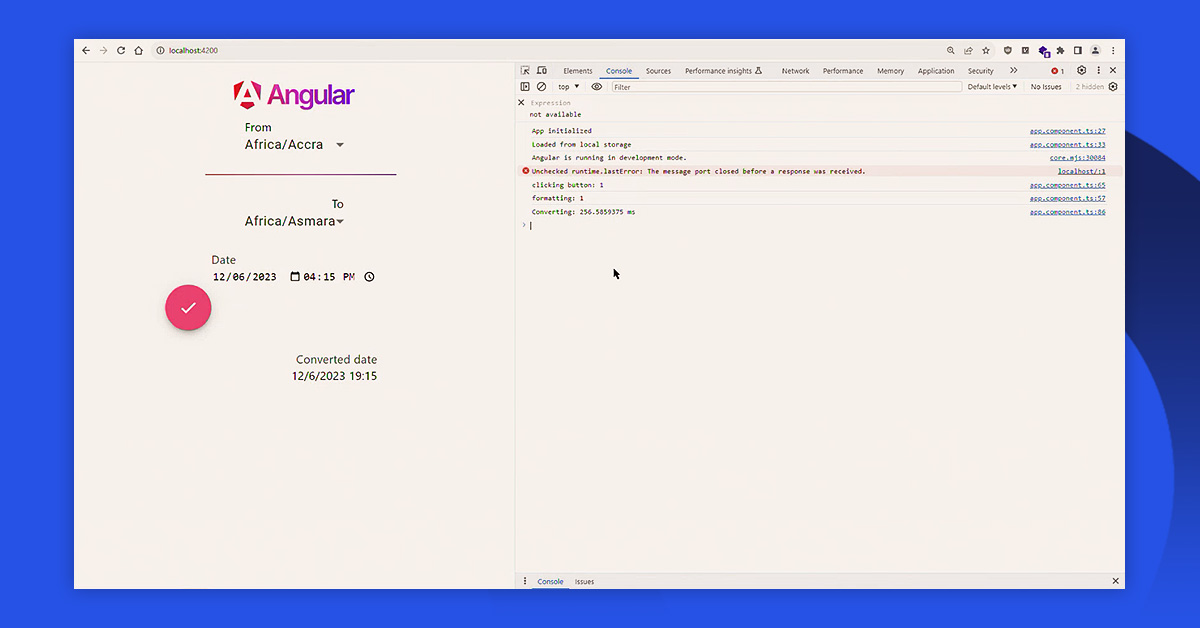Expand the From timezone dropdown Africa/Accra

click(x=340, y=145)
